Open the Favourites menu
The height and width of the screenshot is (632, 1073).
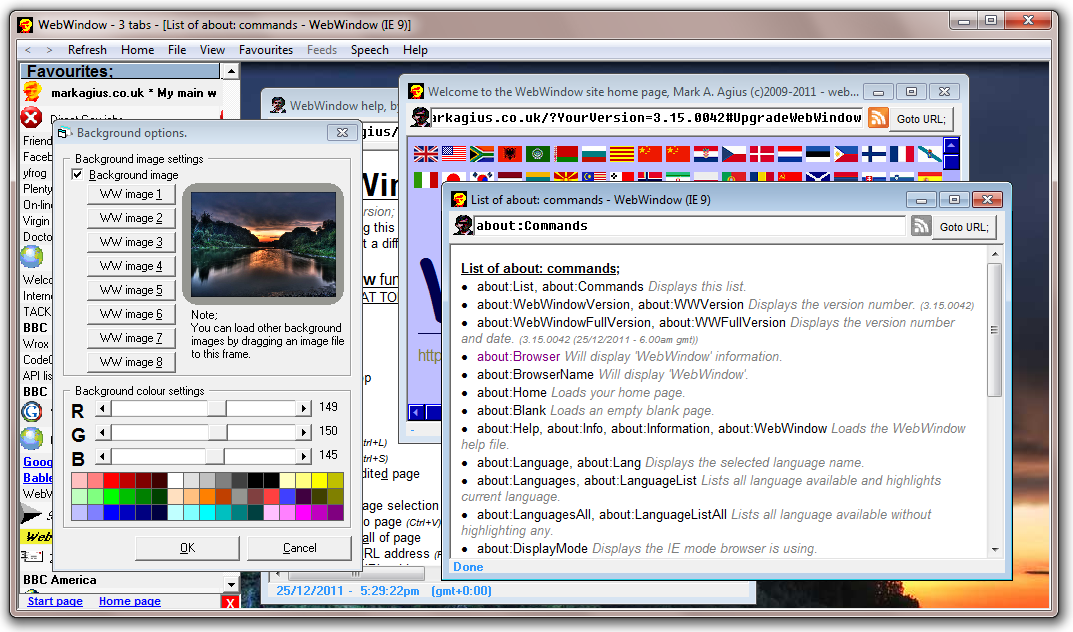point(266,49)
